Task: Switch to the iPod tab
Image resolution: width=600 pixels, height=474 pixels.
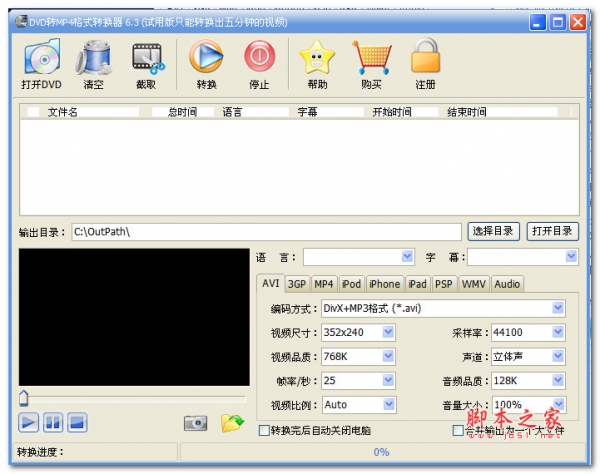Action: (351, 284)
